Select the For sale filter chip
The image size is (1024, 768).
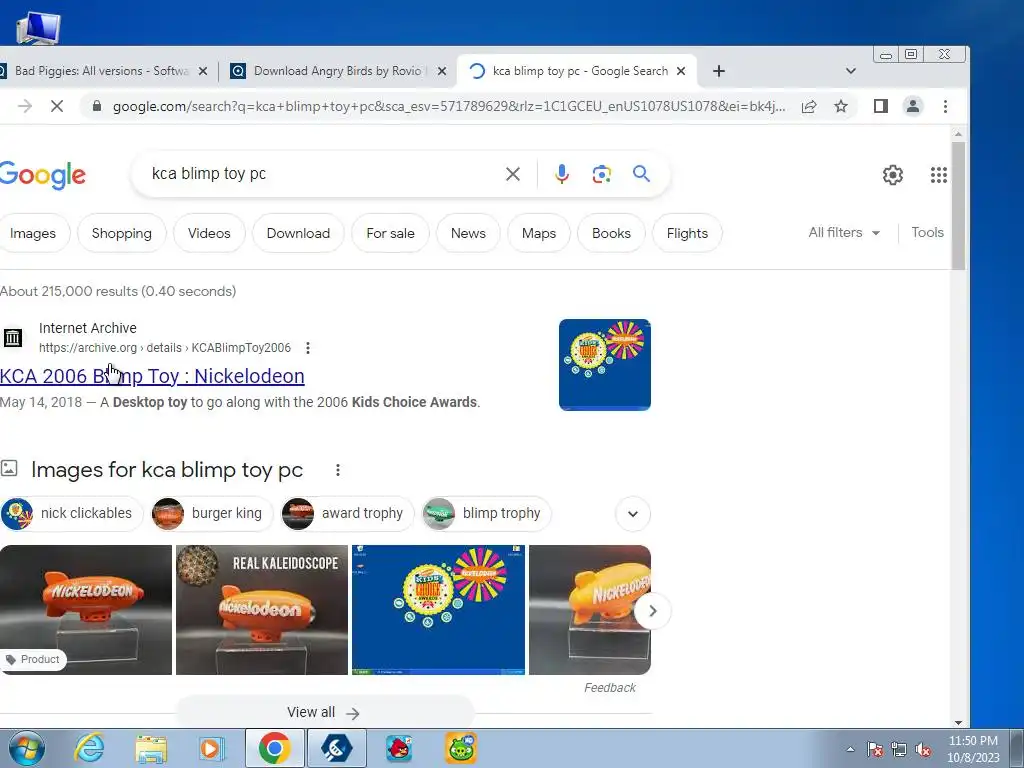(x=390, y=233)
